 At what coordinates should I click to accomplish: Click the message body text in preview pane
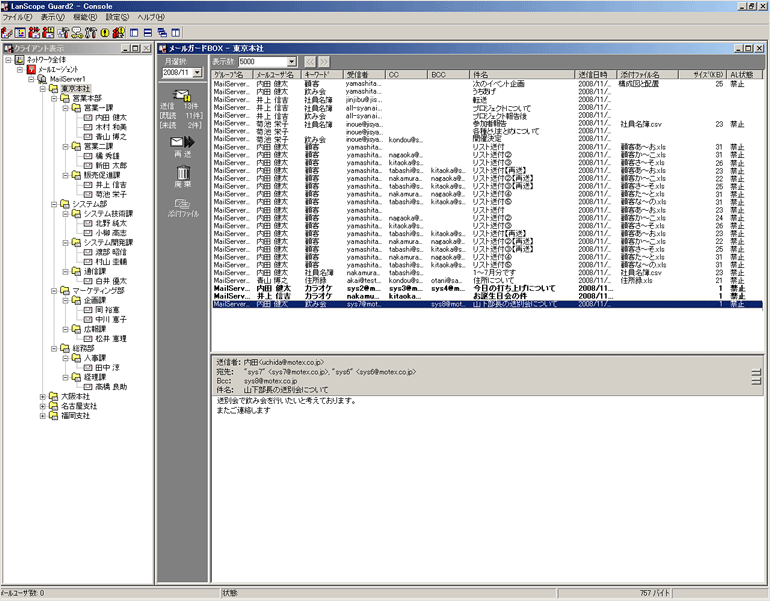286,405
